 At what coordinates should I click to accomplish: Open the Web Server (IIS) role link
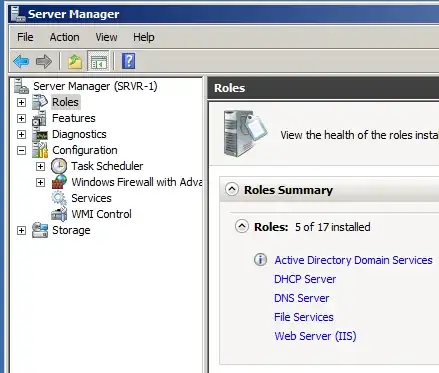[315, 336]
